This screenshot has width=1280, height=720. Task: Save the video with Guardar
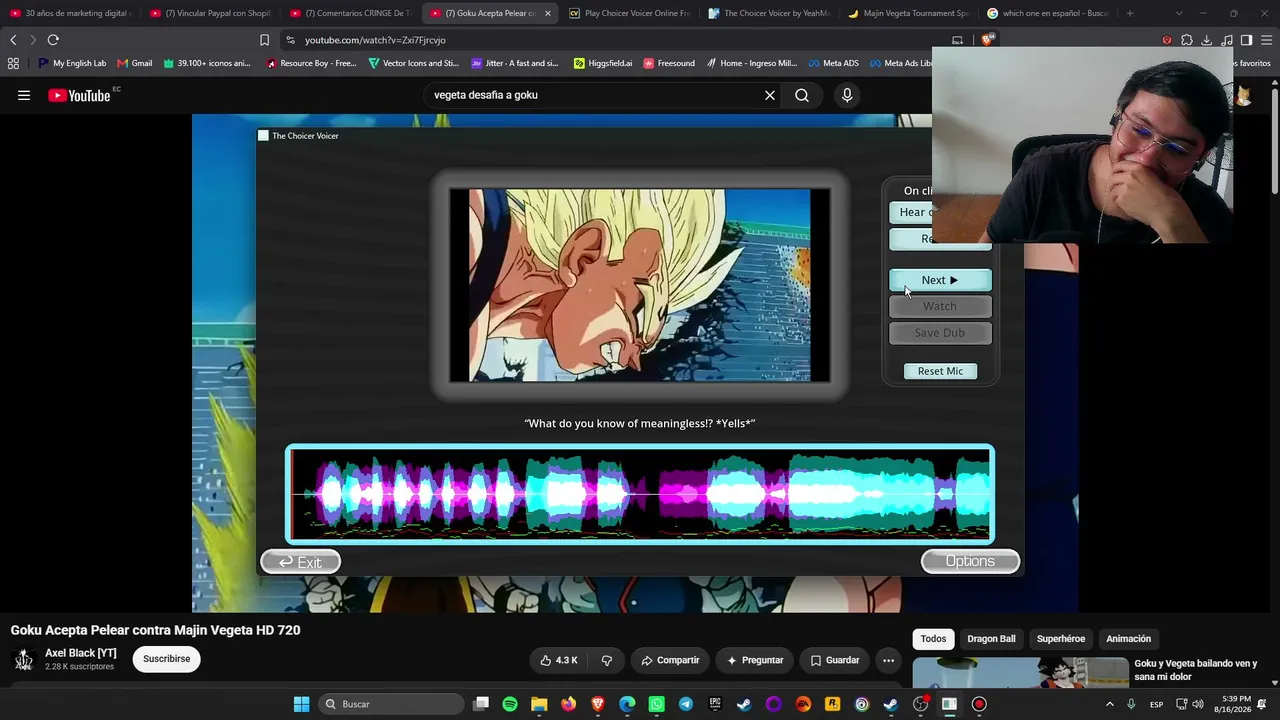pos(835,660)
